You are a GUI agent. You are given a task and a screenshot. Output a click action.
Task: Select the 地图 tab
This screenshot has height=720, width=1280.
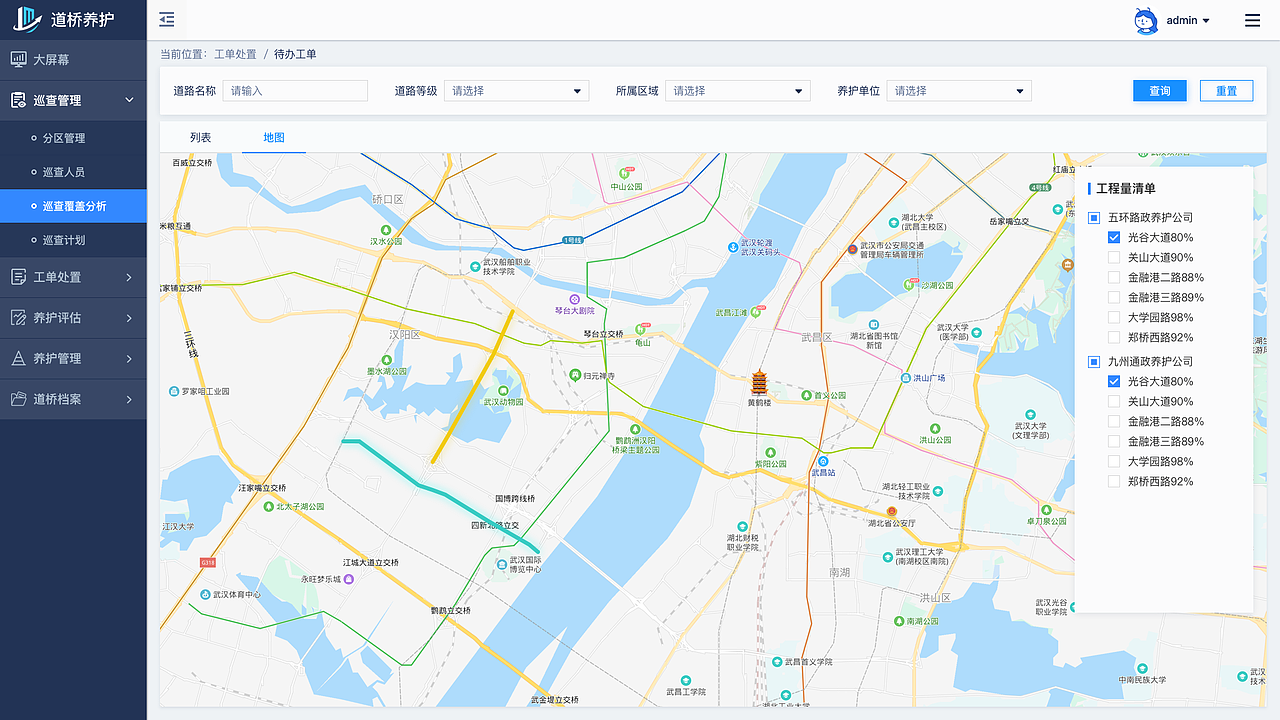274,137
